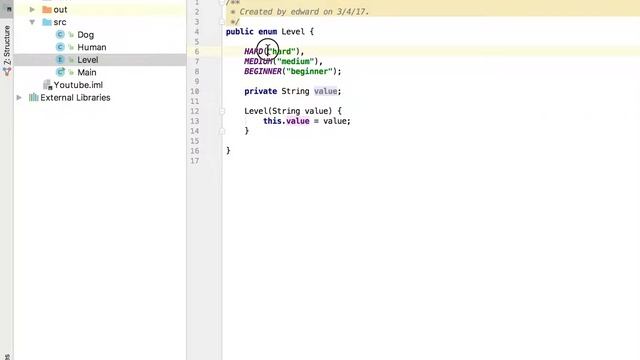640x360 pixels.
Task: Select Level in project tree
Action: [x=88, y=60]
